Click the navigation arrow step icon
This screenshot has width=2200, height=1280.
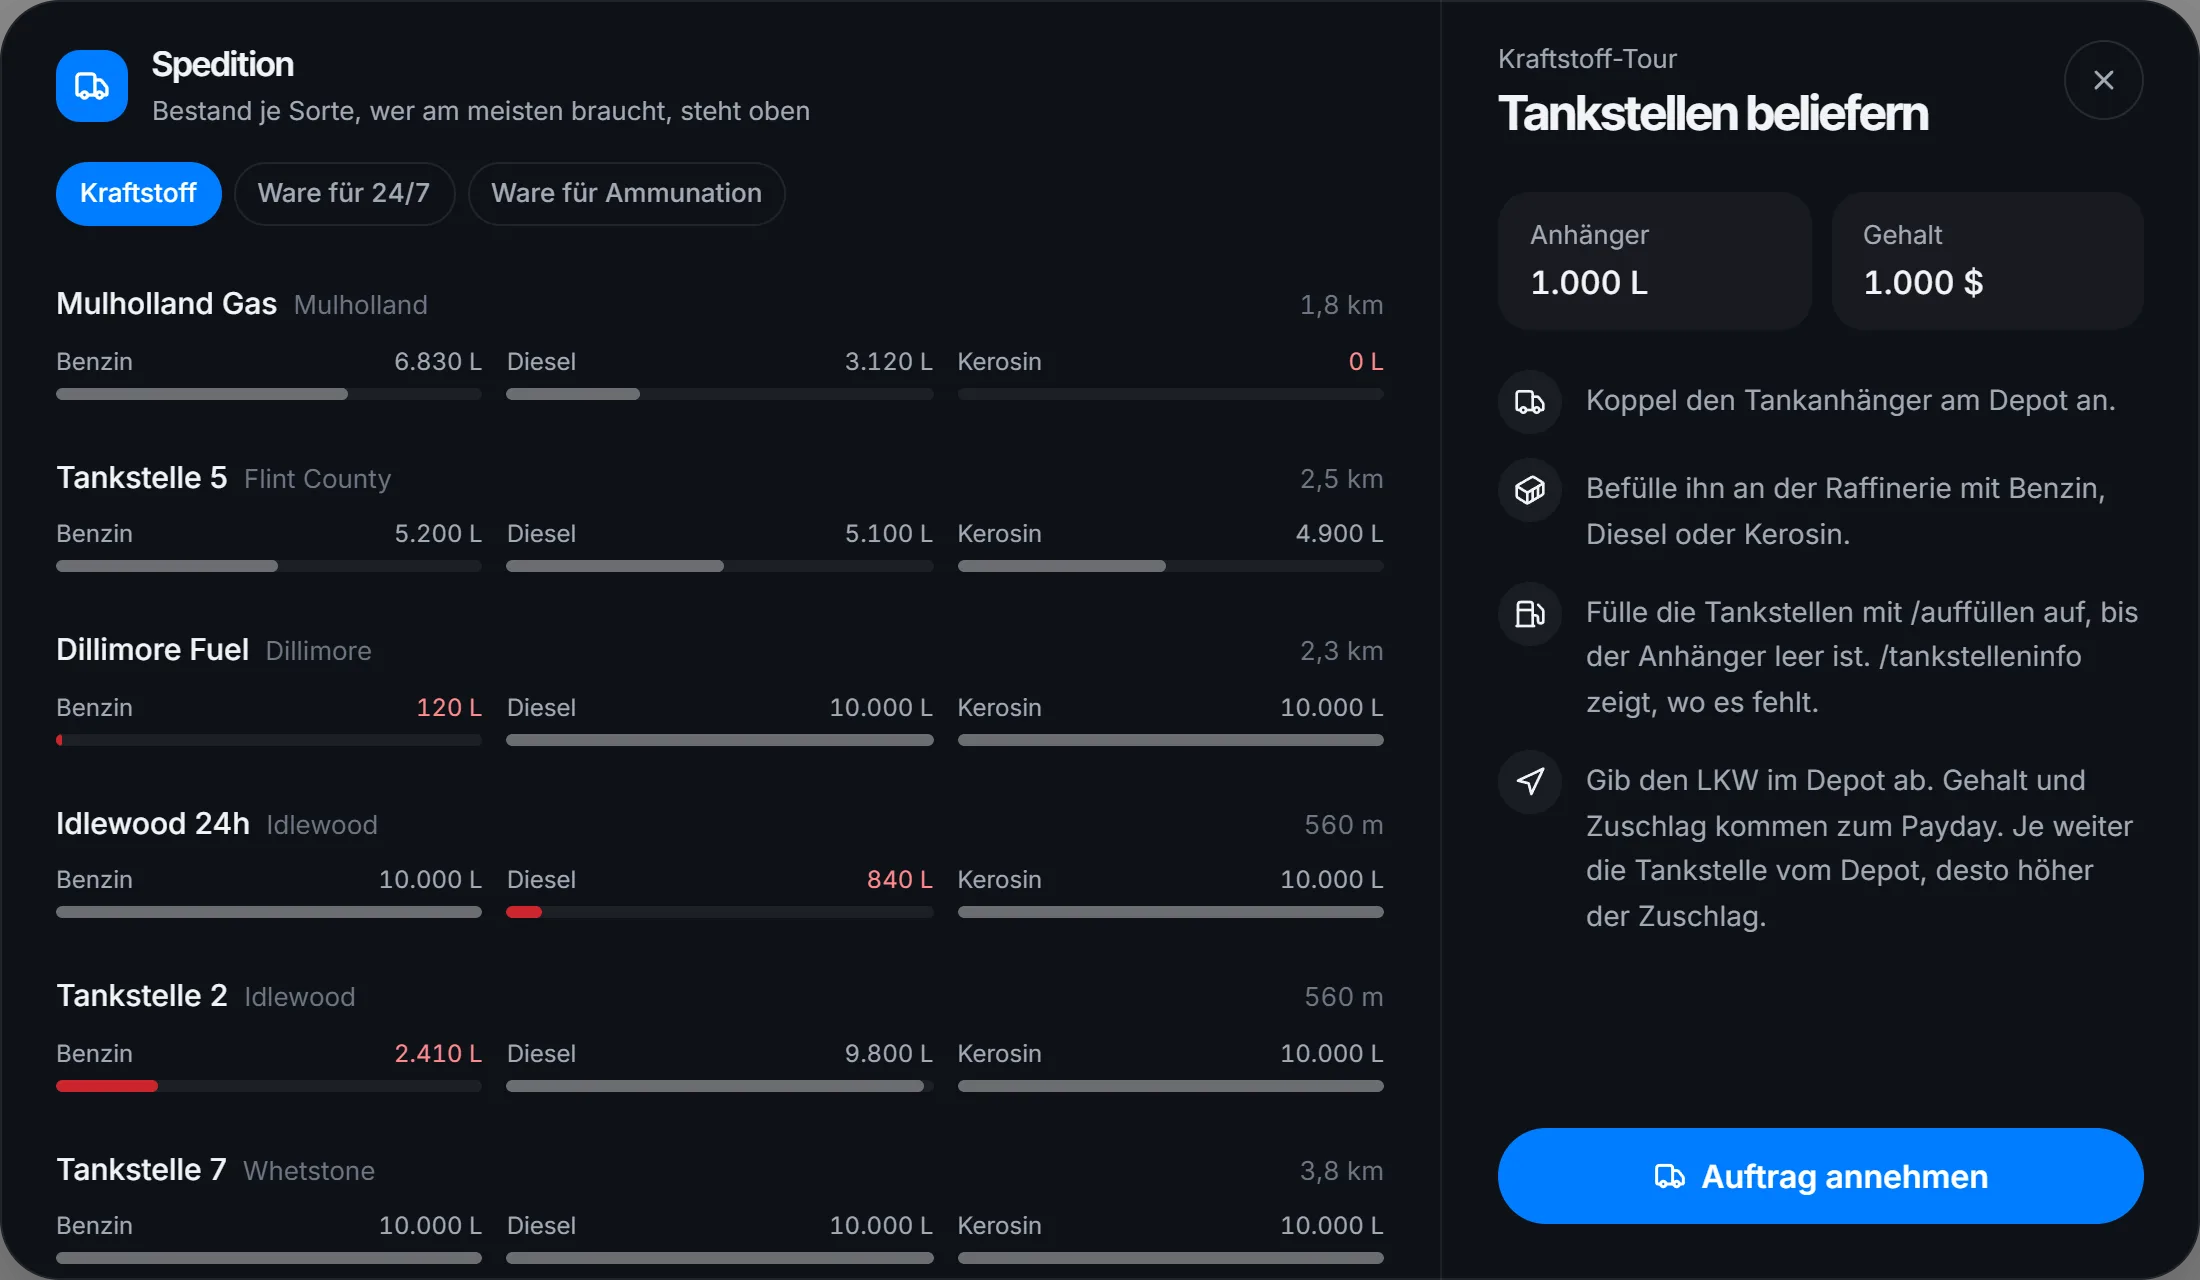1530,782
